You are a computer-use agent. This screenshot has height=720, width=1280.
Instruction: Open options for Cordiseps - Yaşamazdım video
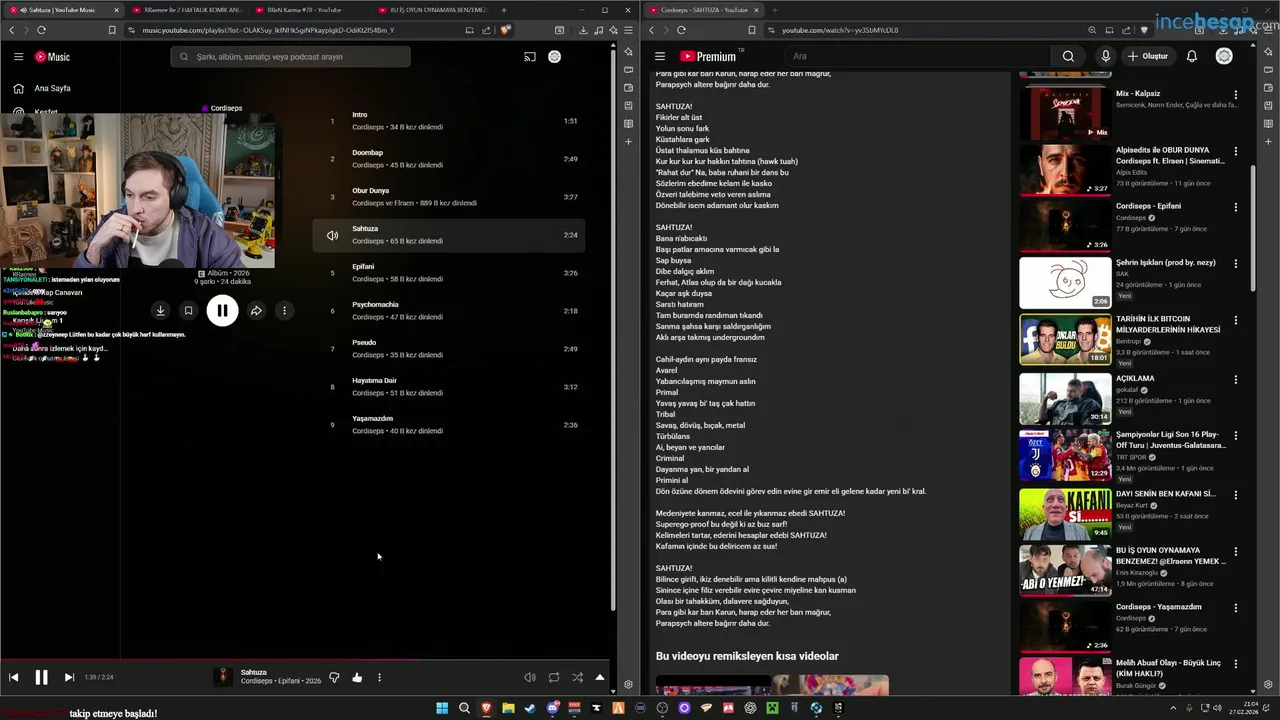1236,608
